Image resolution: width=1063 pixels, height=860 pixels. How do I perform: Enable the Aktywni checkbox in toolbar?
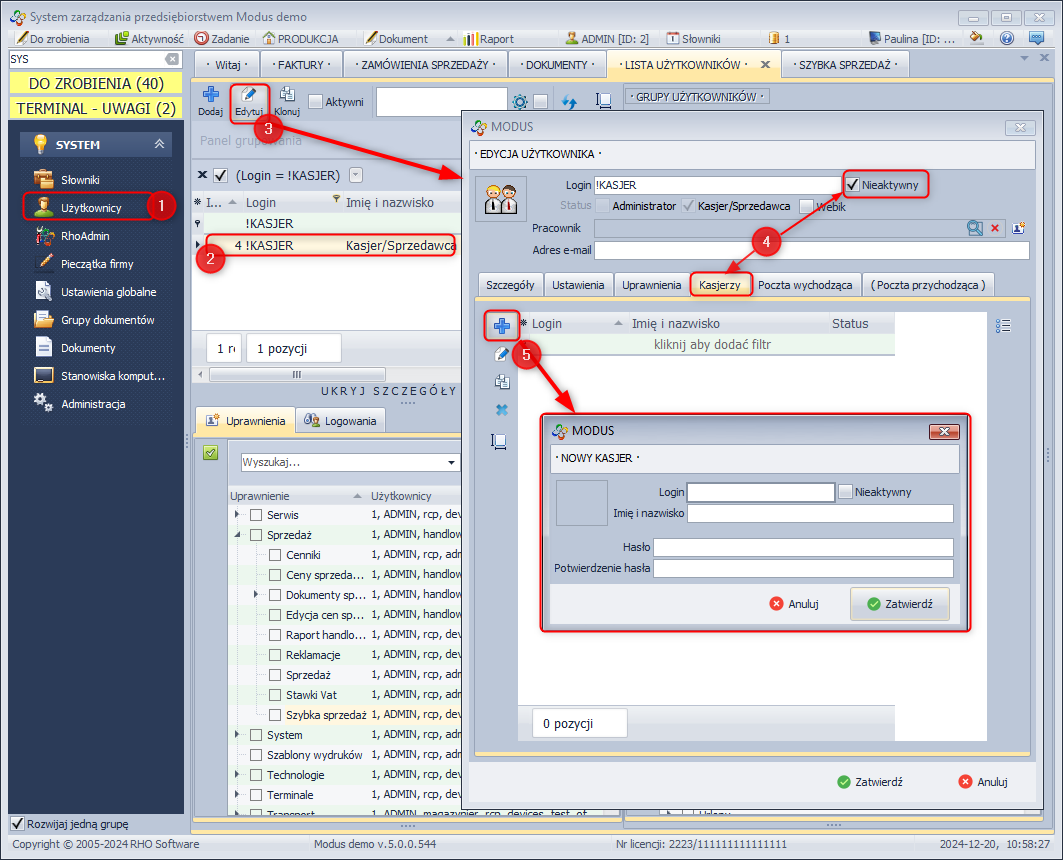[x=316, y=102]
